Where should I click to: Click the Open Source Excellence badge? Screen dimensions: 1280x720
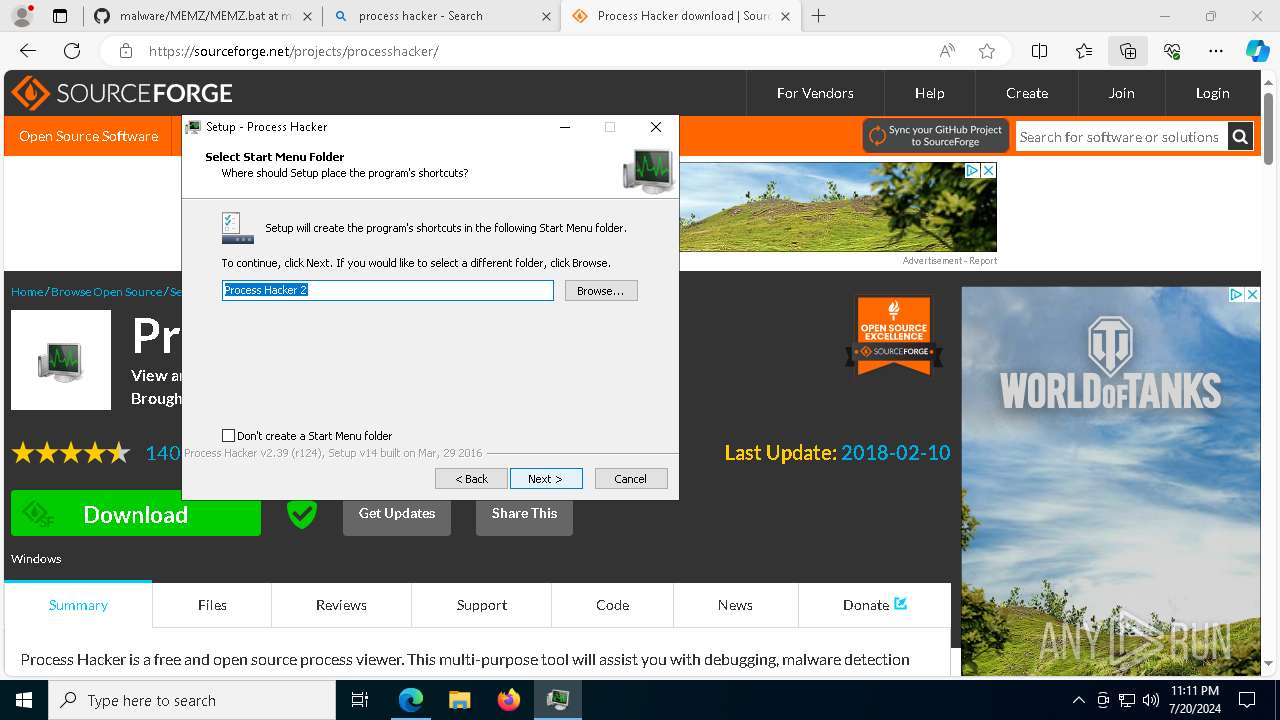pos(894,335)
